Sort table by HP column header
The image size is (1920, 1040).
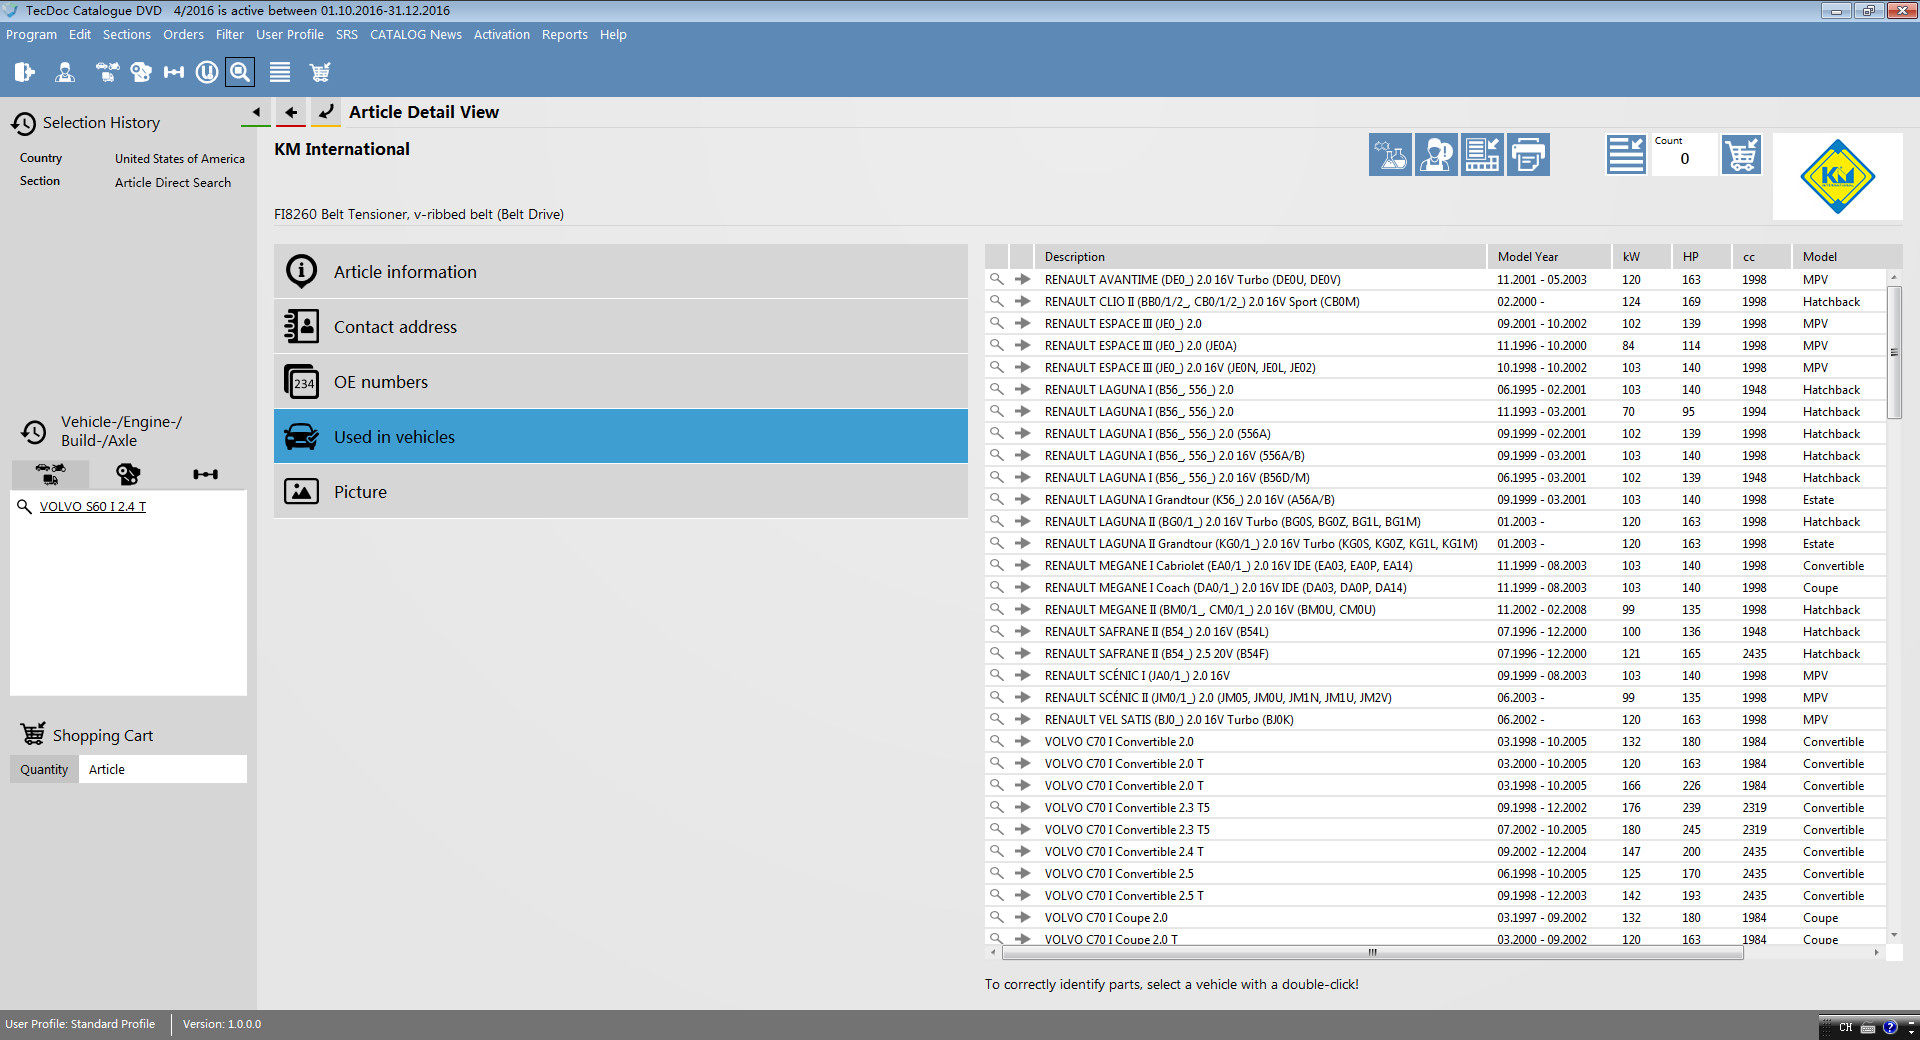(x=1702, y=256)
